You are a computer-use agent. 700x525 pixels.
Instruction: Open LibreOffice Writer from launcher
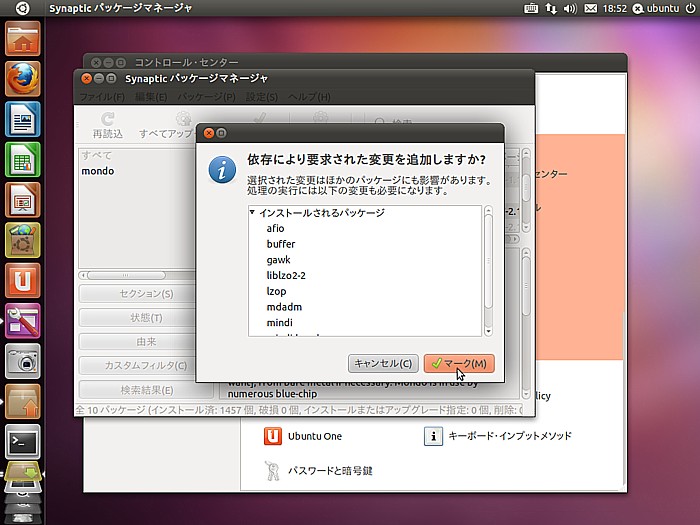[23, 119]
